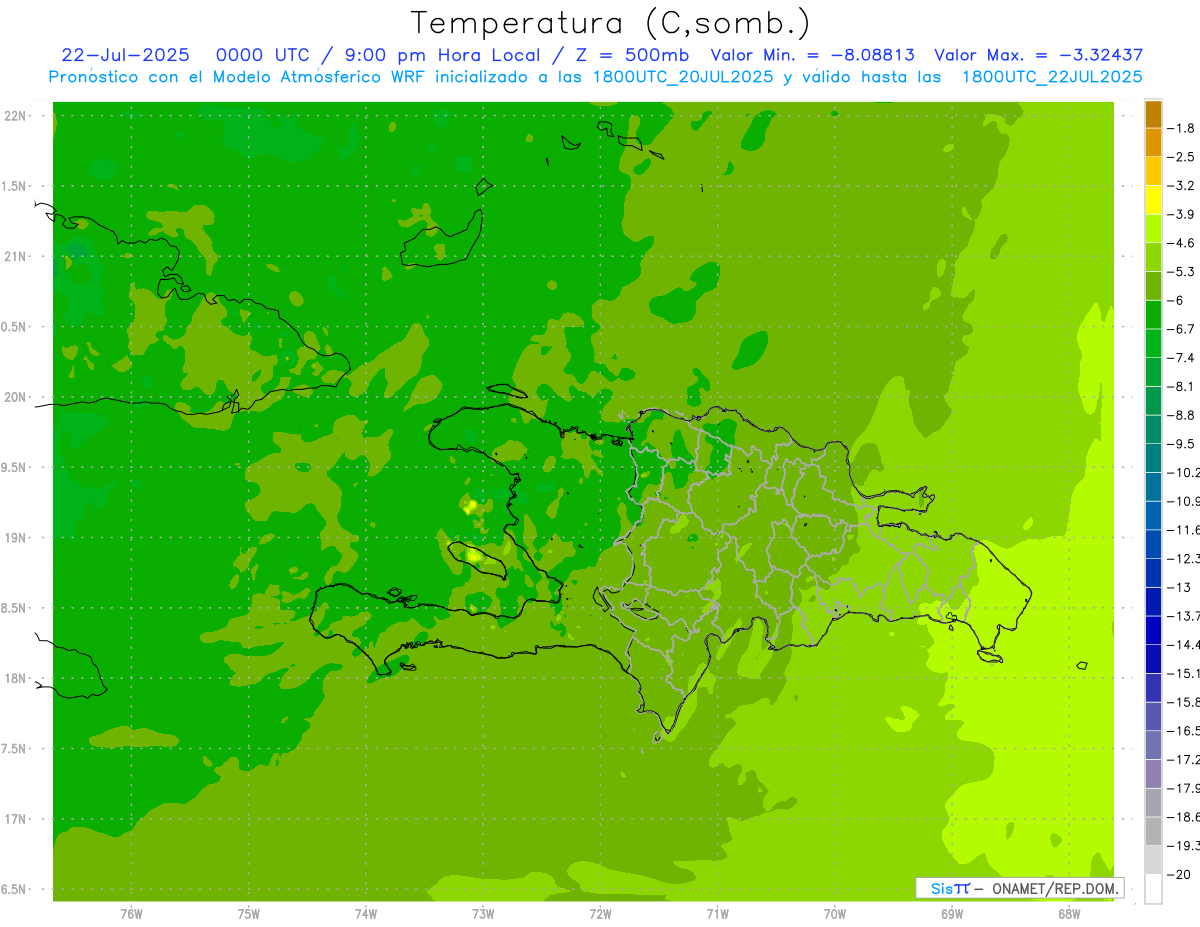The width and height of the screenshot is (1200, 927).
Task: Click the green swatch between -6 and -6.7
Action: pos(1153,315)
